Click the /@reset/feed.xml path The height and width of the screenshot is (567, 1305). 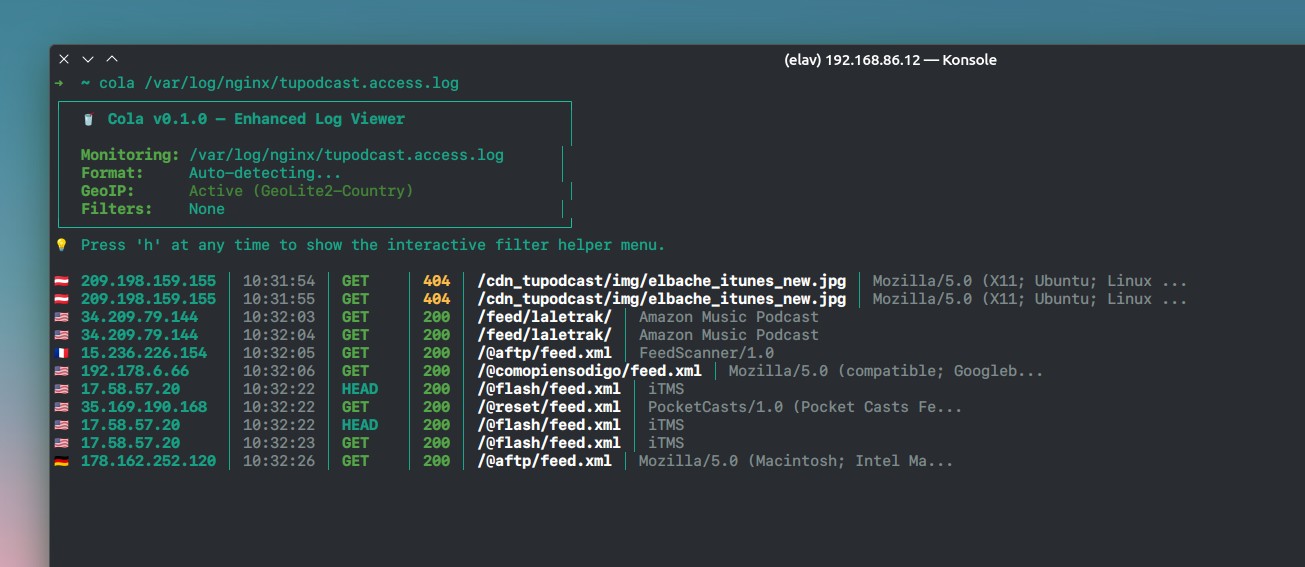point(548,407)
